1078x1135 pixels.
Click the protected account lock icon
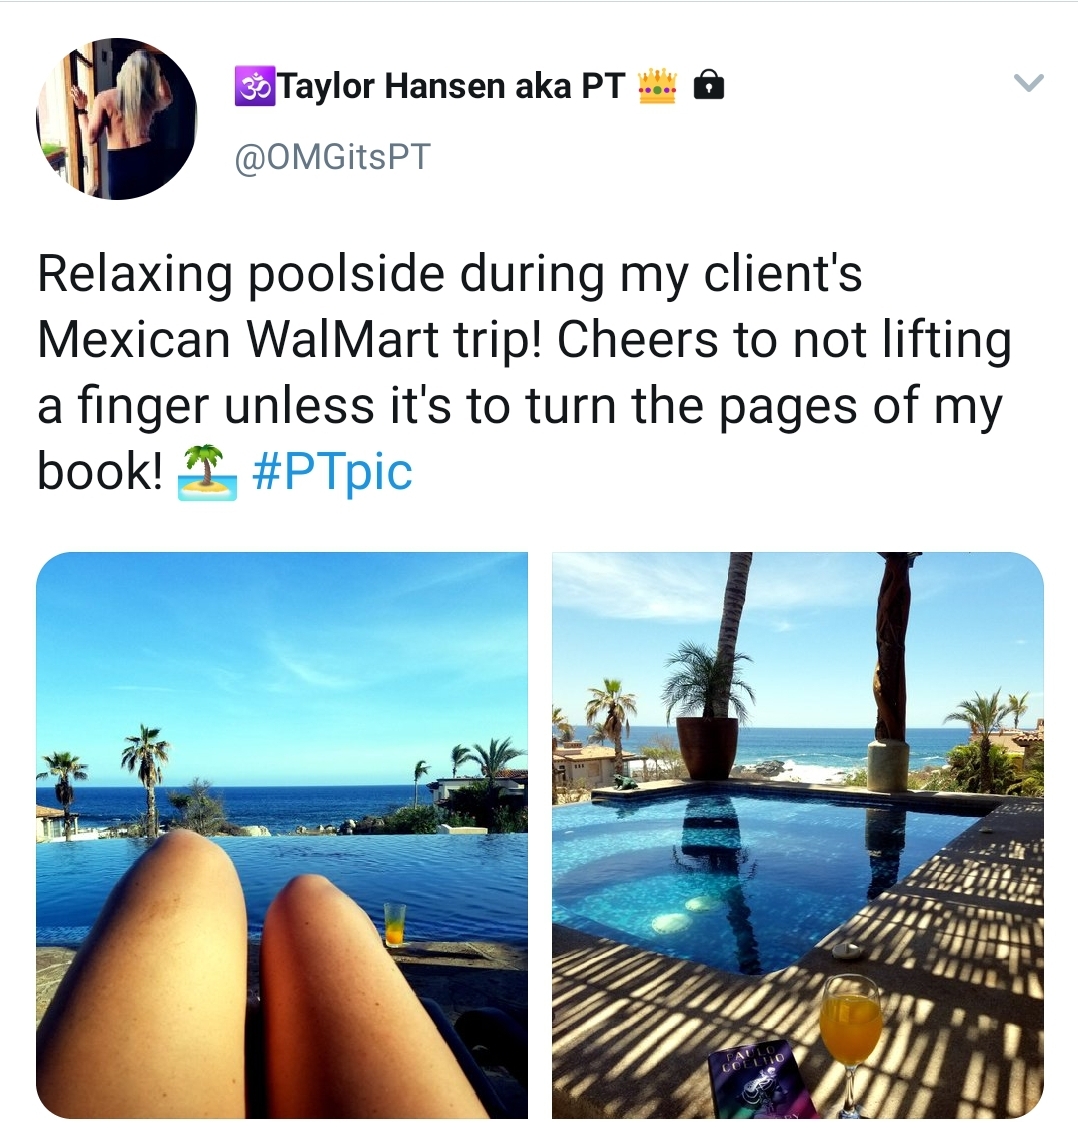(708, 87)
